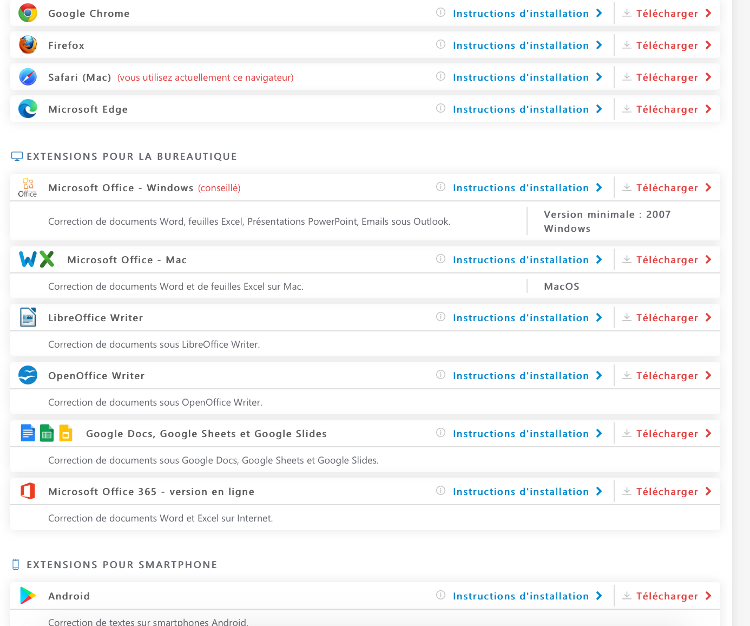The width and height of the screenshot is (750, 626).
Task: Open installation instructions for Android
Action: click(x=527, y=596)
